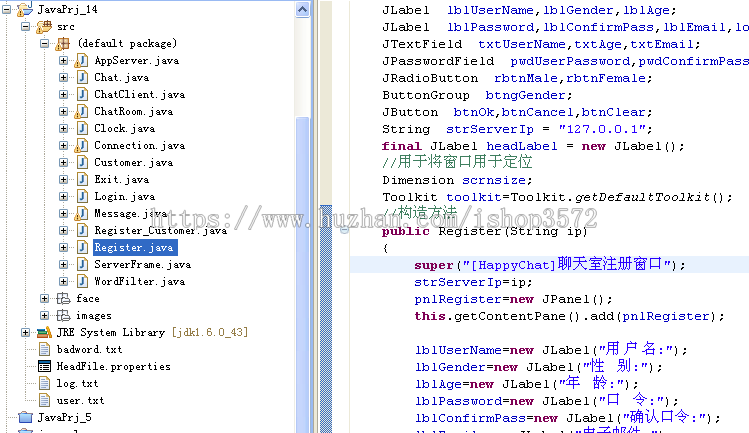Click the JavaPrj_5 project folder icon
This screenshot has width=749, height=433.
pos(25,418)
